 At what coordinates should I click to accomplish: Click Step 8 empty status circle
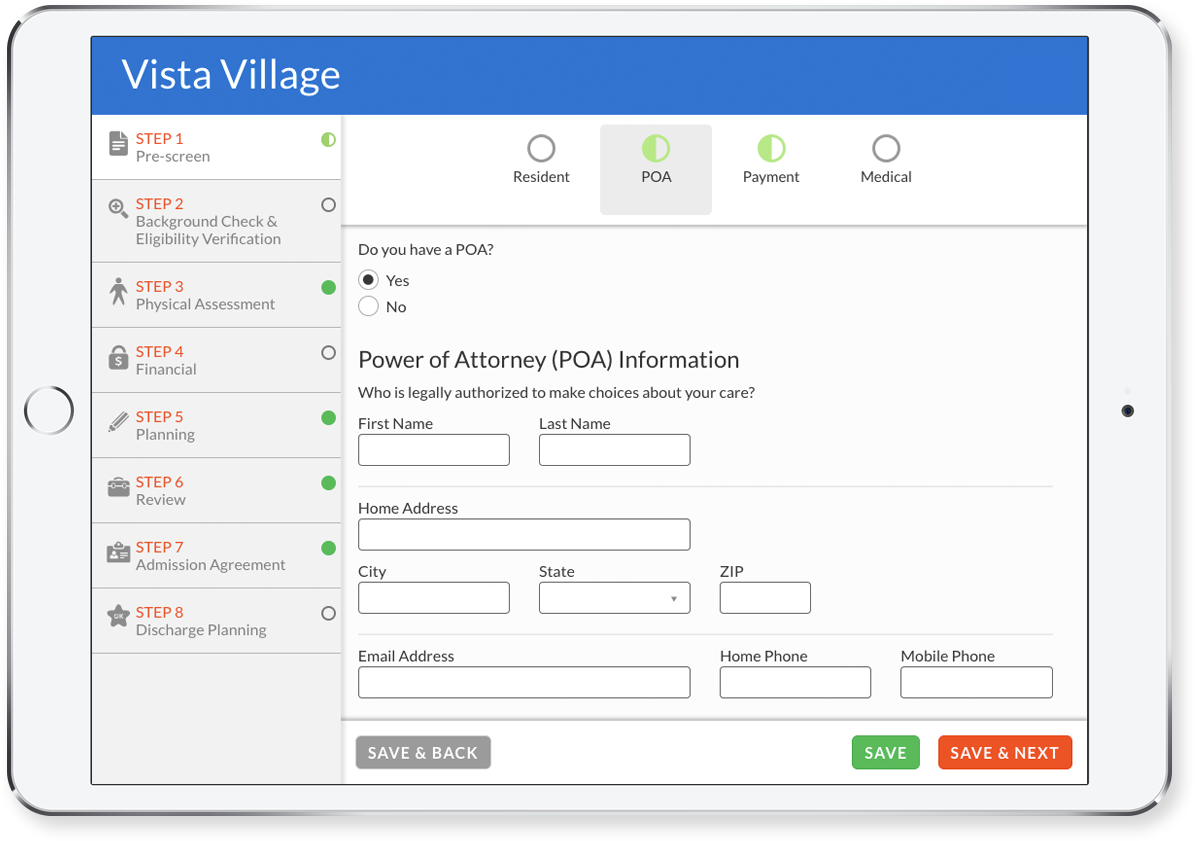328,613
